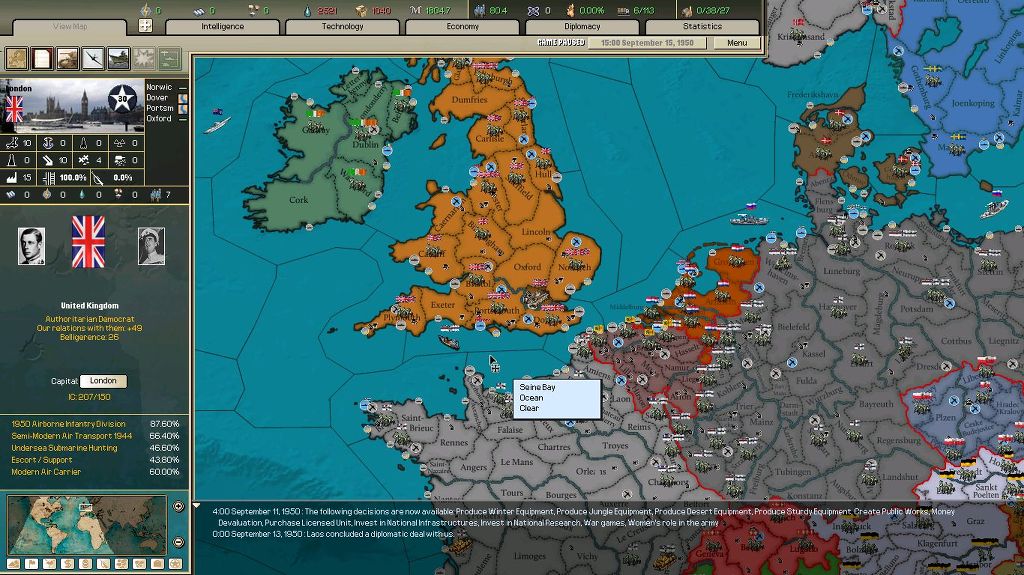The image size is (1024, 575).
Task: Open the air forces plane icon
Action: [x=93, y=58]
